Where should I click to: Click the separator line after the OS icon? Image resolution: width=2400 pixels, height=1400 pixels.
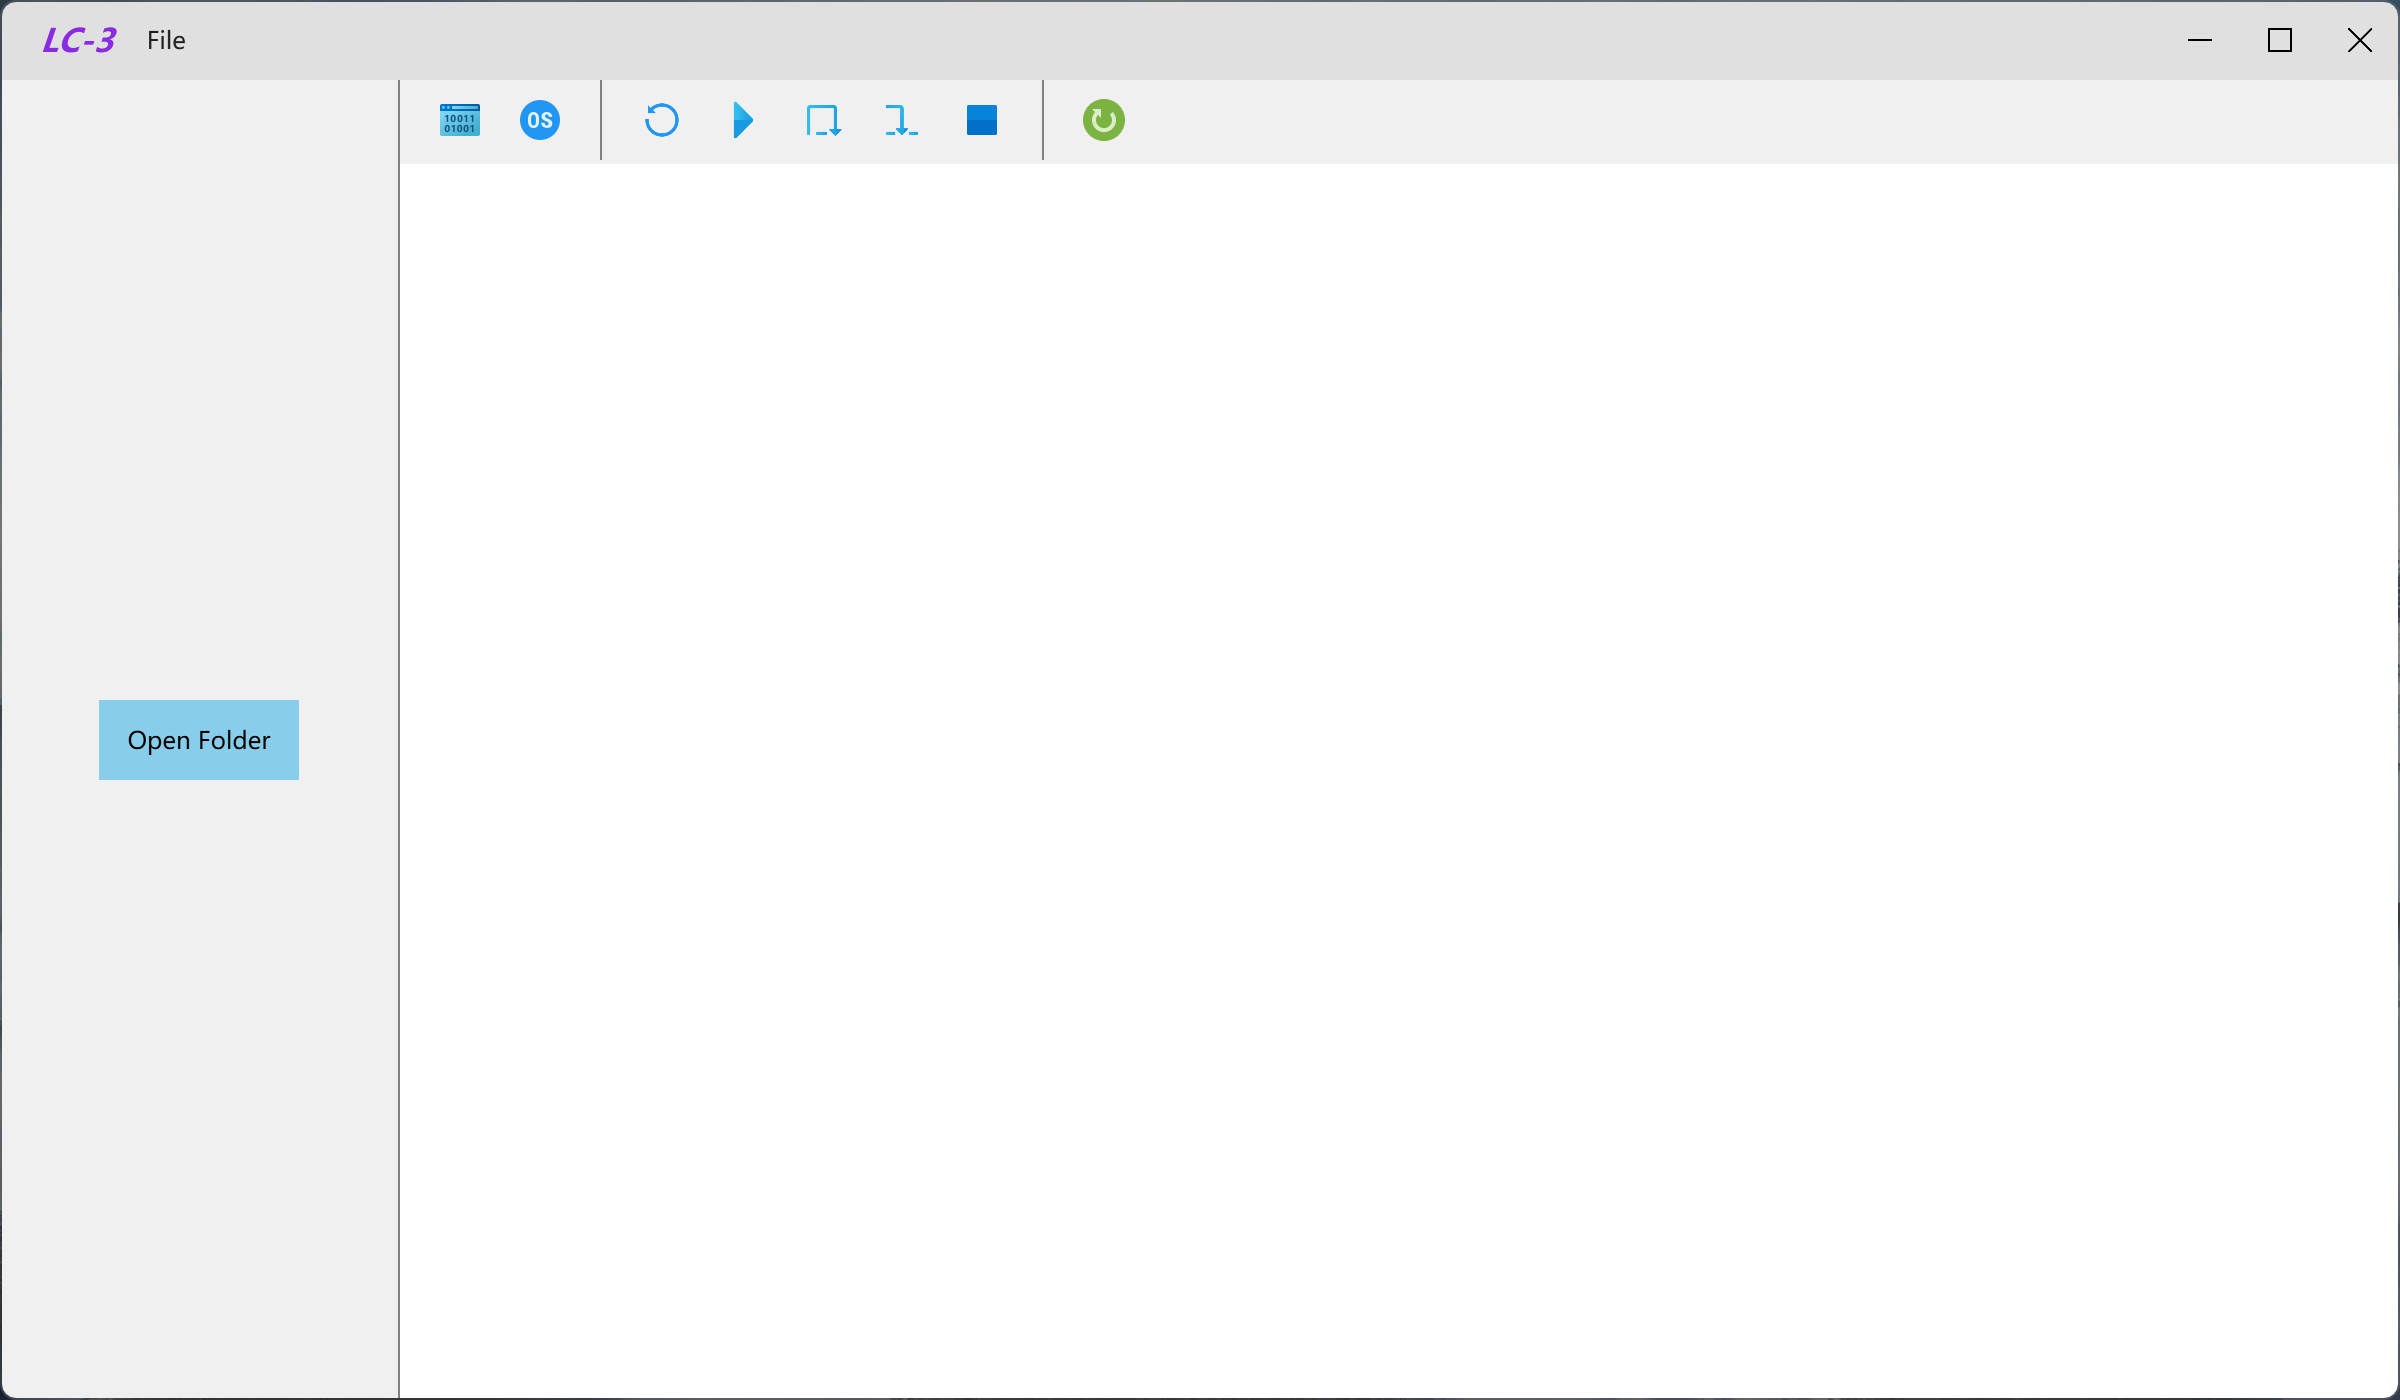click(601, 120)
